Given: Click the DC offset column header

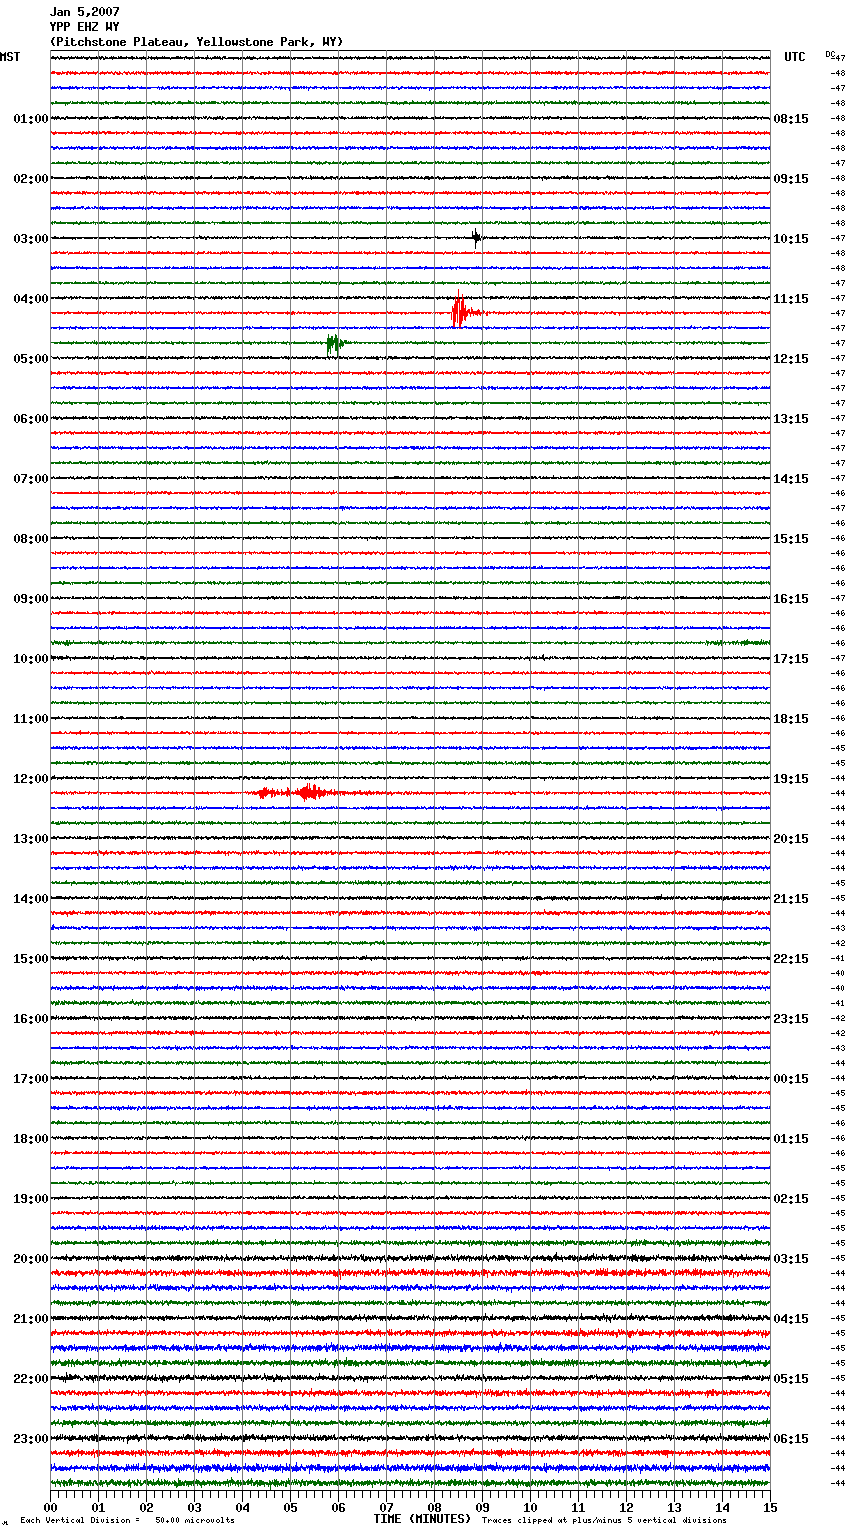Looking at the screenshot, I should [831, 54].
